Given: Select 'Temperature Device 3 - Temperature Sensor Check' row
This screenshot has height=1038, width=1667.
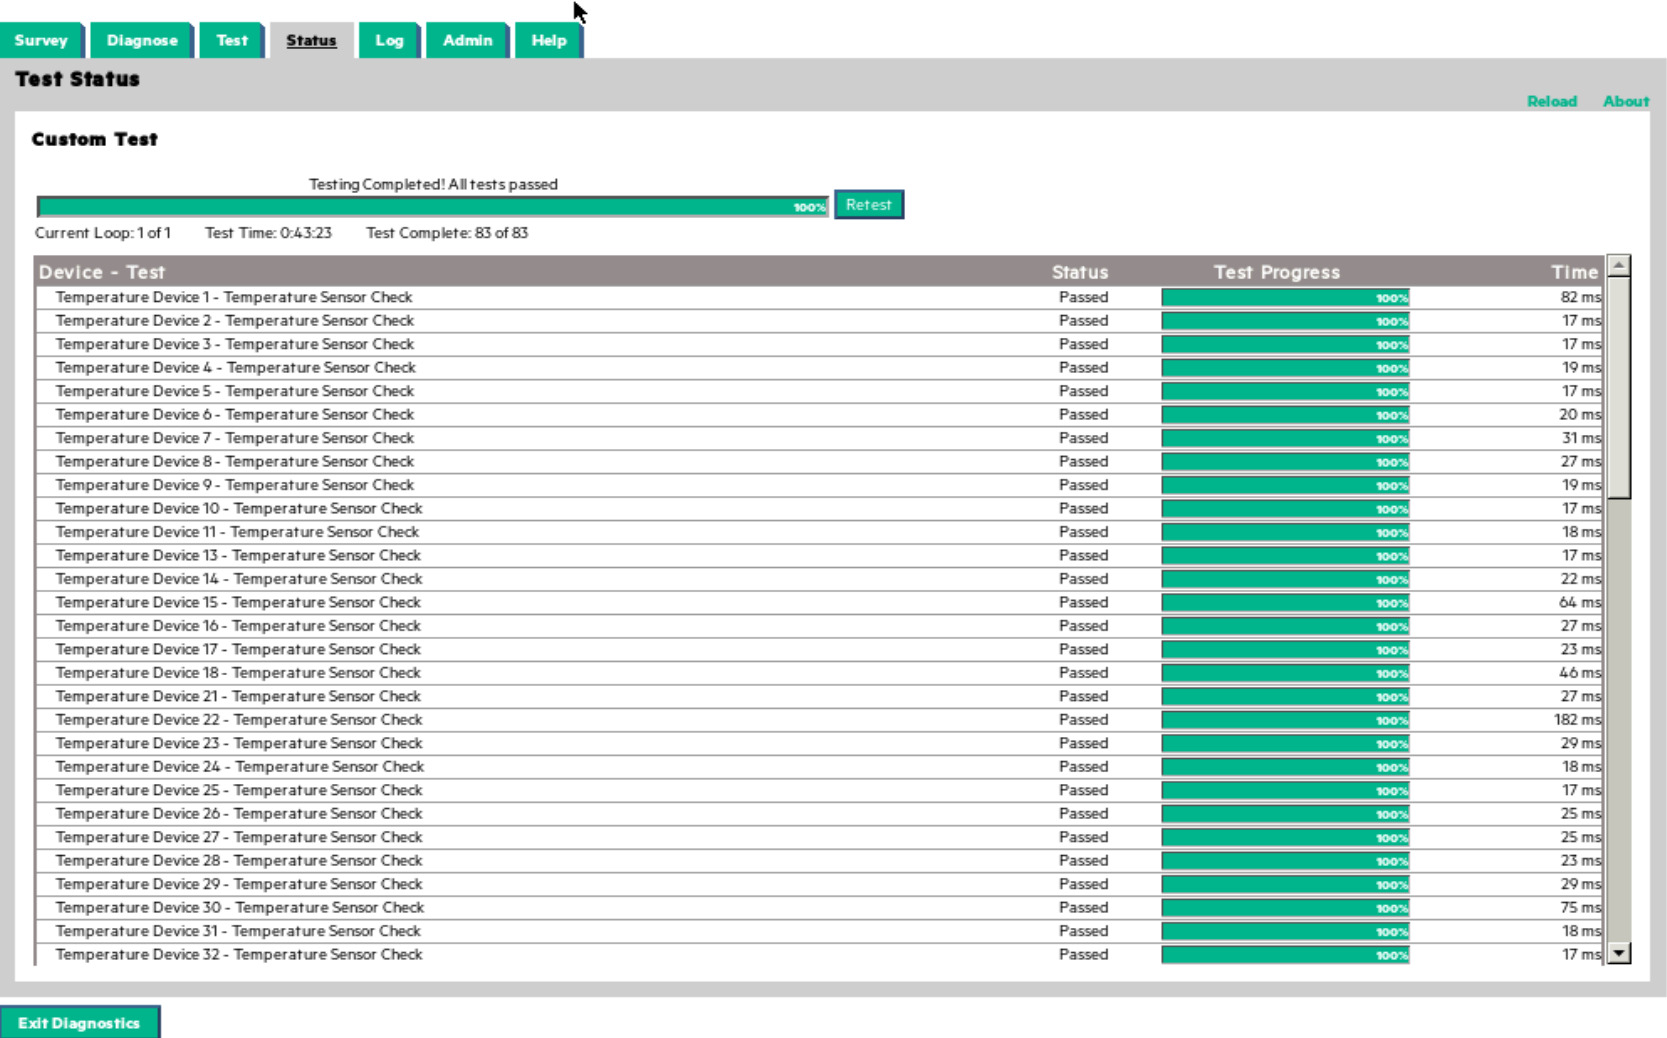Looking at the screenshot, I should click(x=819, y=344).
